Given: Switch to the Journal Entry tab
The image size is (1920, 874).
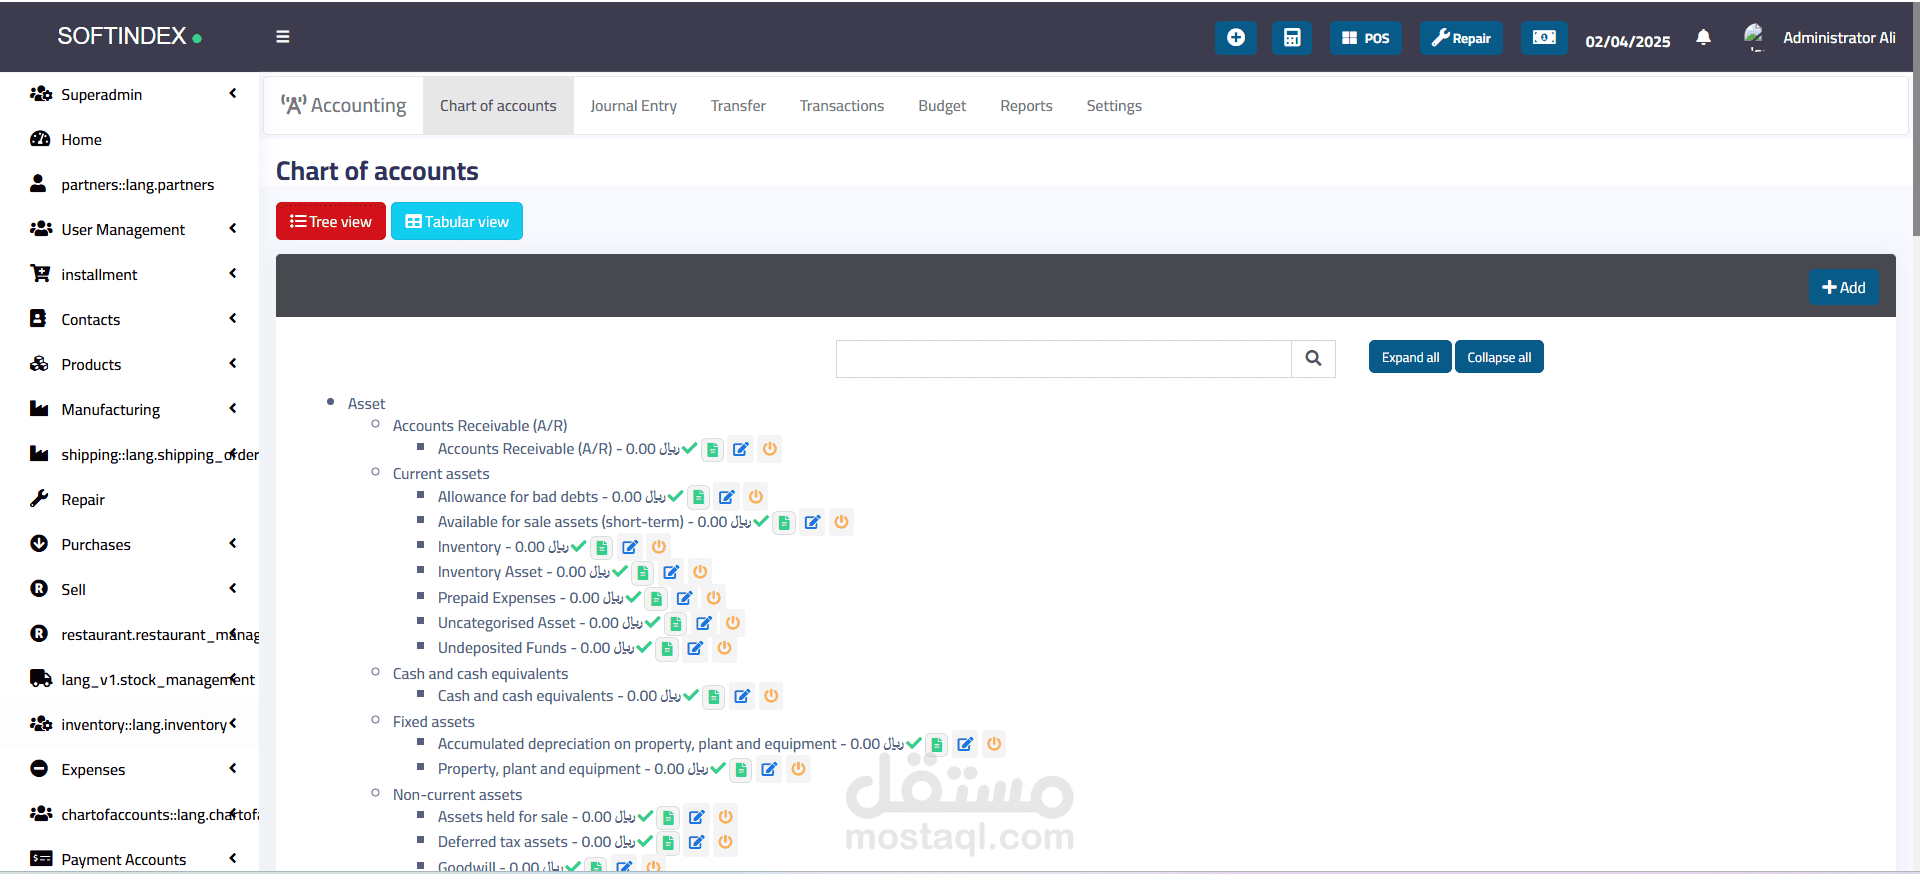Looking at the screenshot, I should pos(633,106).
